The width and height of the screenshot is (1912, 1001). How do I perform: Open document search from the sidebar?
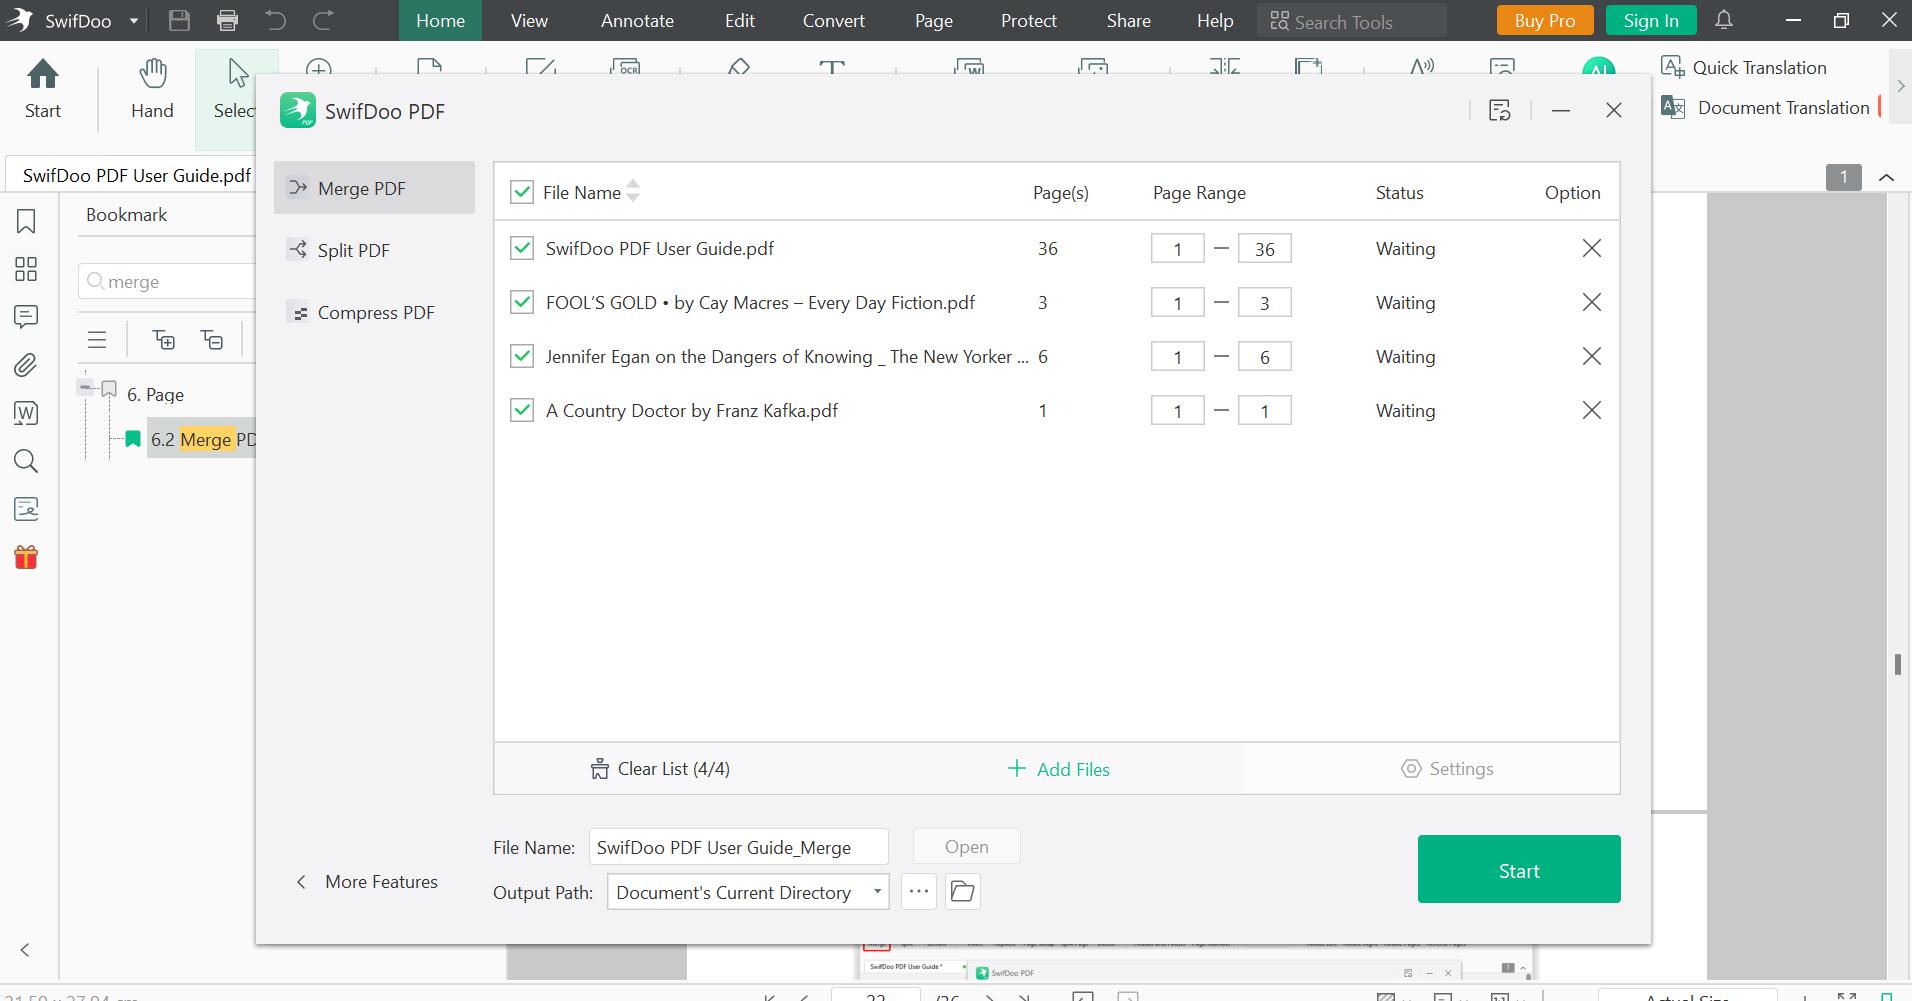(25, 461)
